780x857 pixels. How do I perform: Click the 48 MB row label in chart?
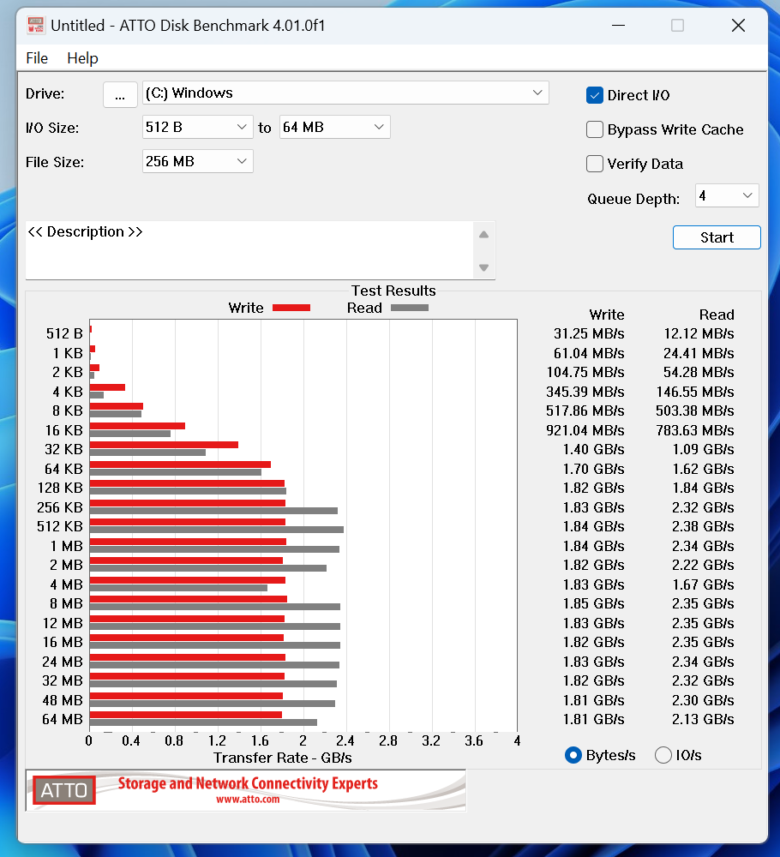(62, 700)
